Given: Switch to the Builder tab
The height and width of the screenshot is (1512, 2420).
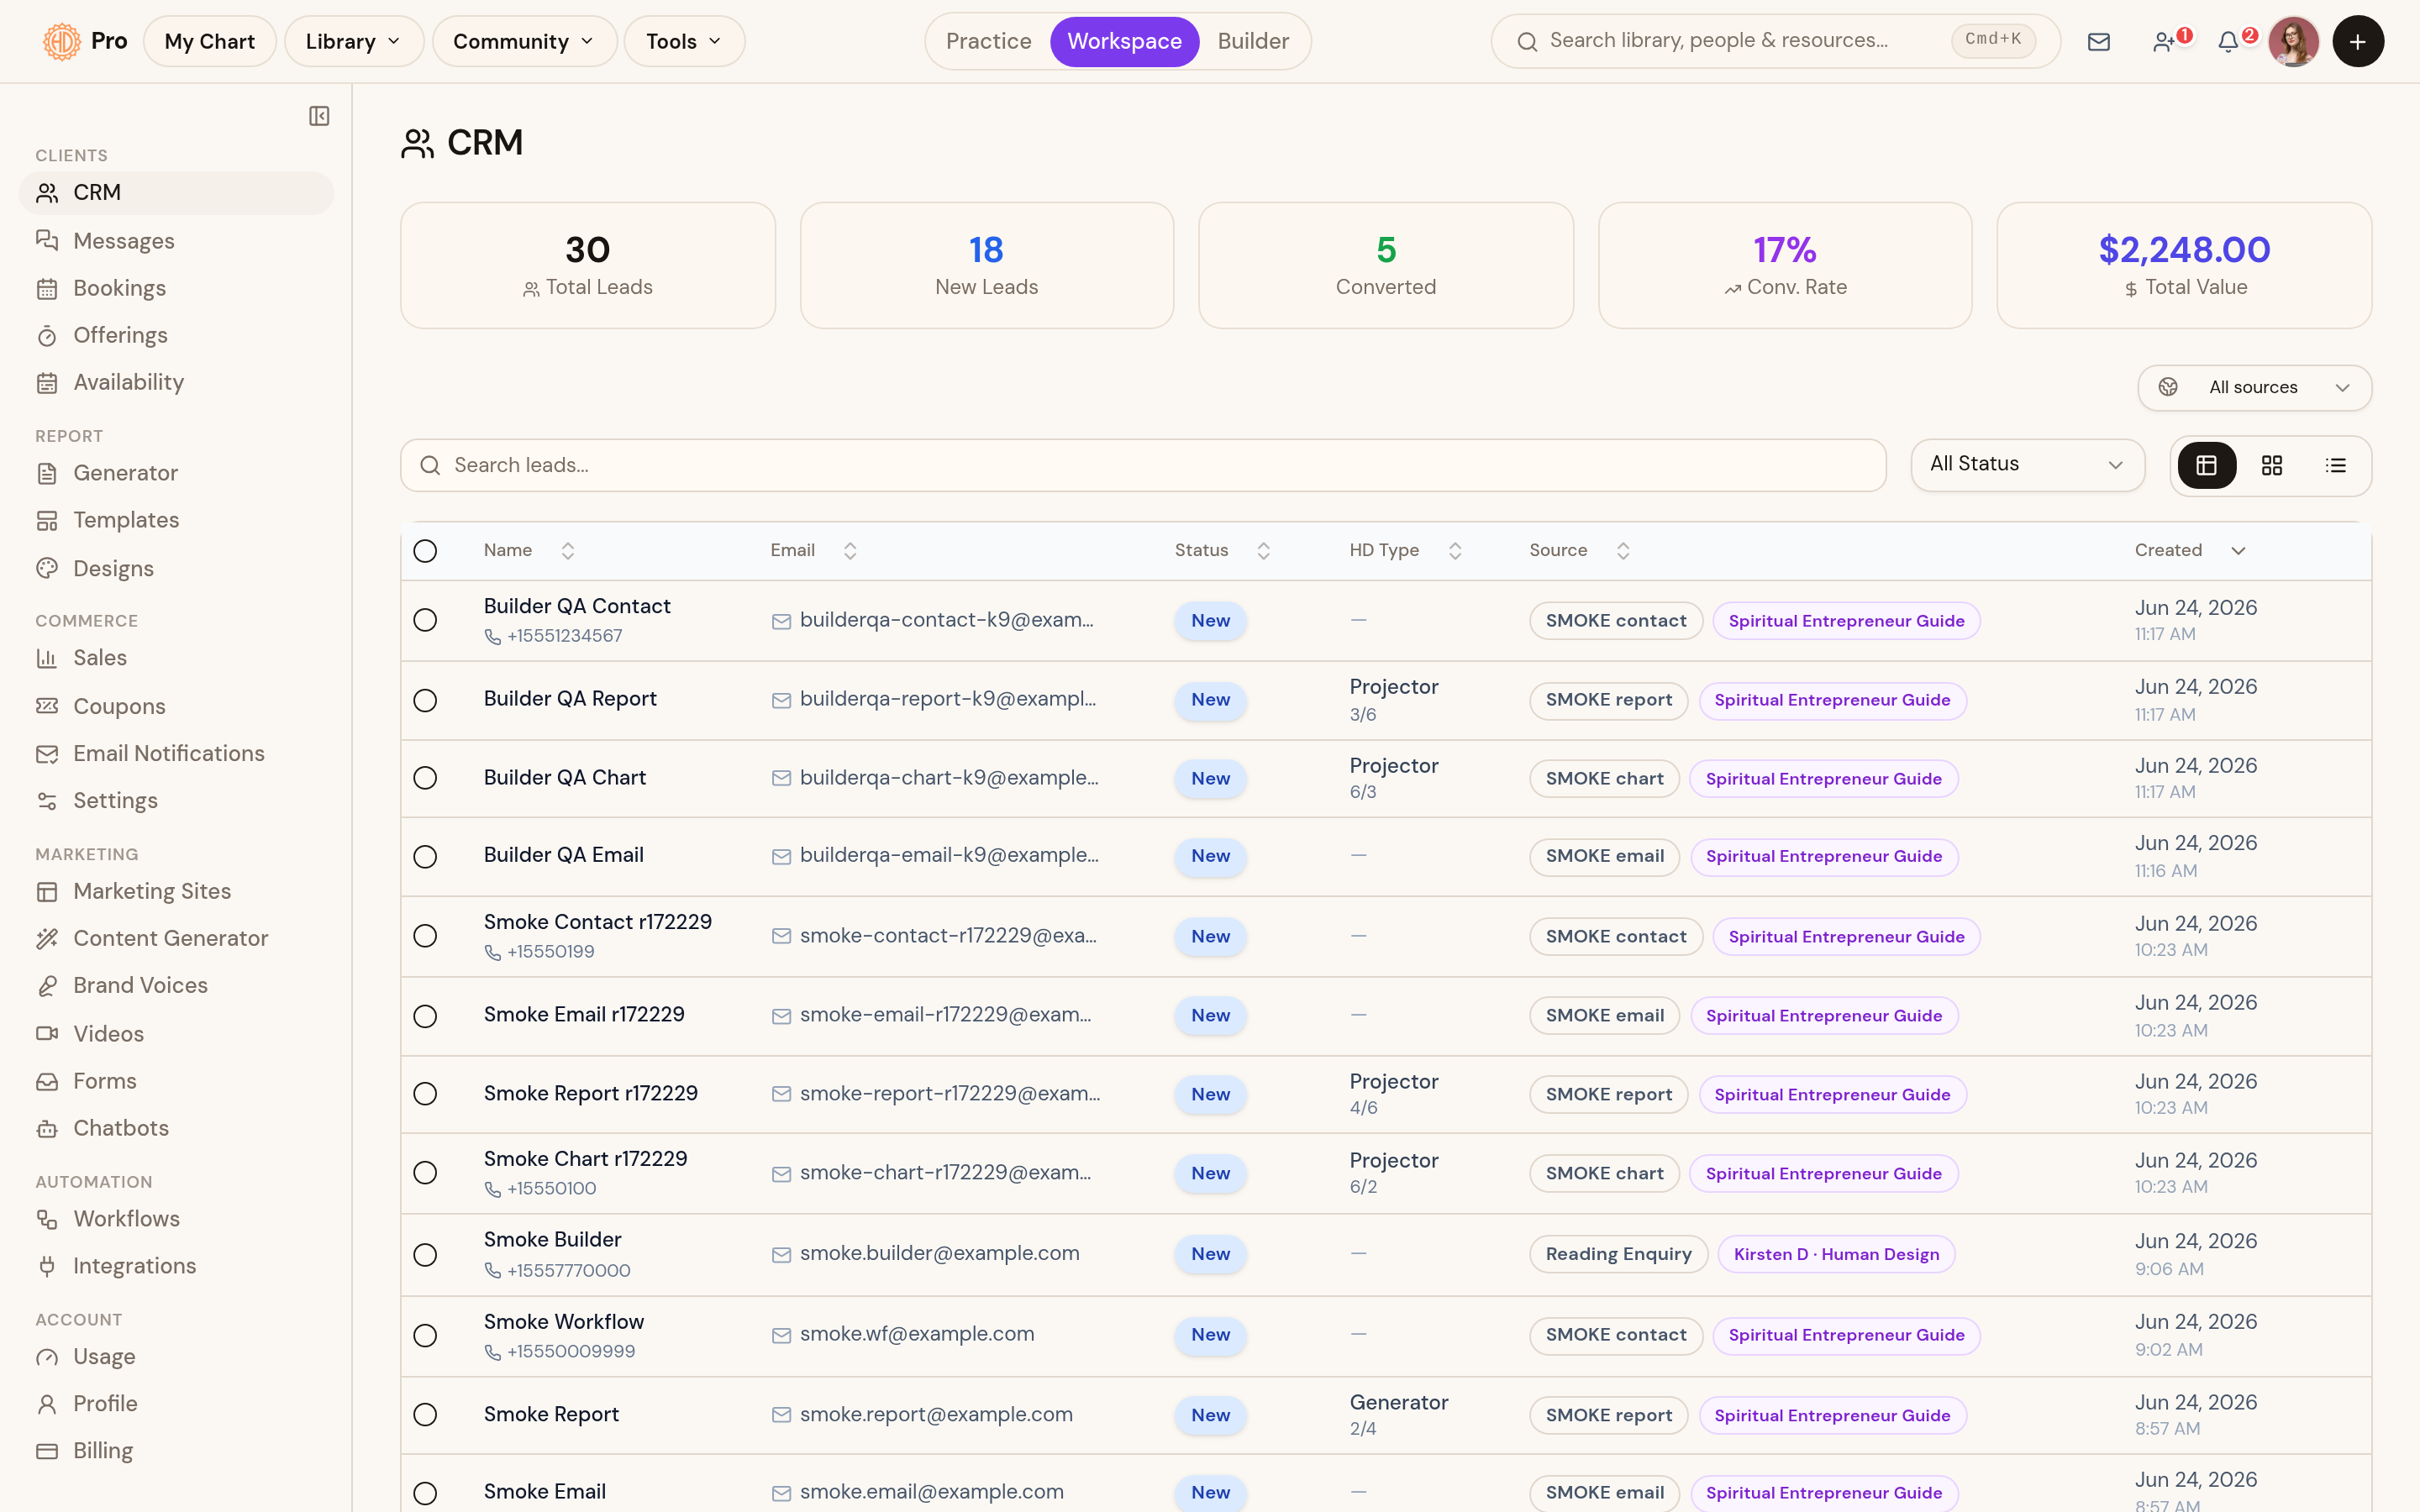Looking at the screenshot, I should [x=1253, y=41].
